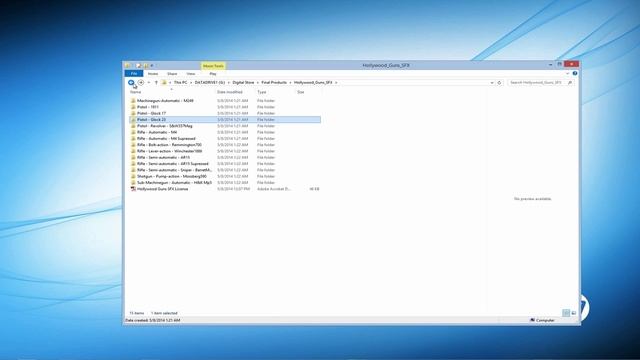
Task: Go back with the blue Back arrow
Action: tap(131, 82)
